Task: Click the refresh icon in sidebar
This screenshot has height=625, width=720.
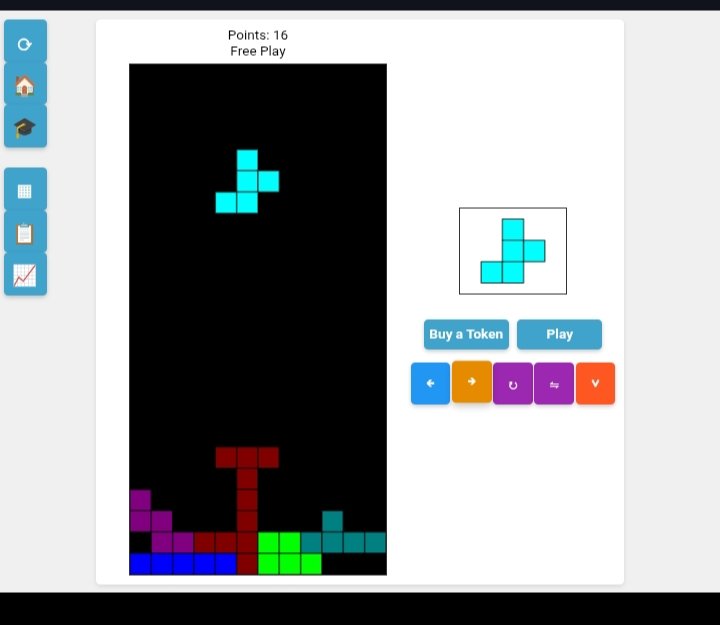Action: point(25,41)
